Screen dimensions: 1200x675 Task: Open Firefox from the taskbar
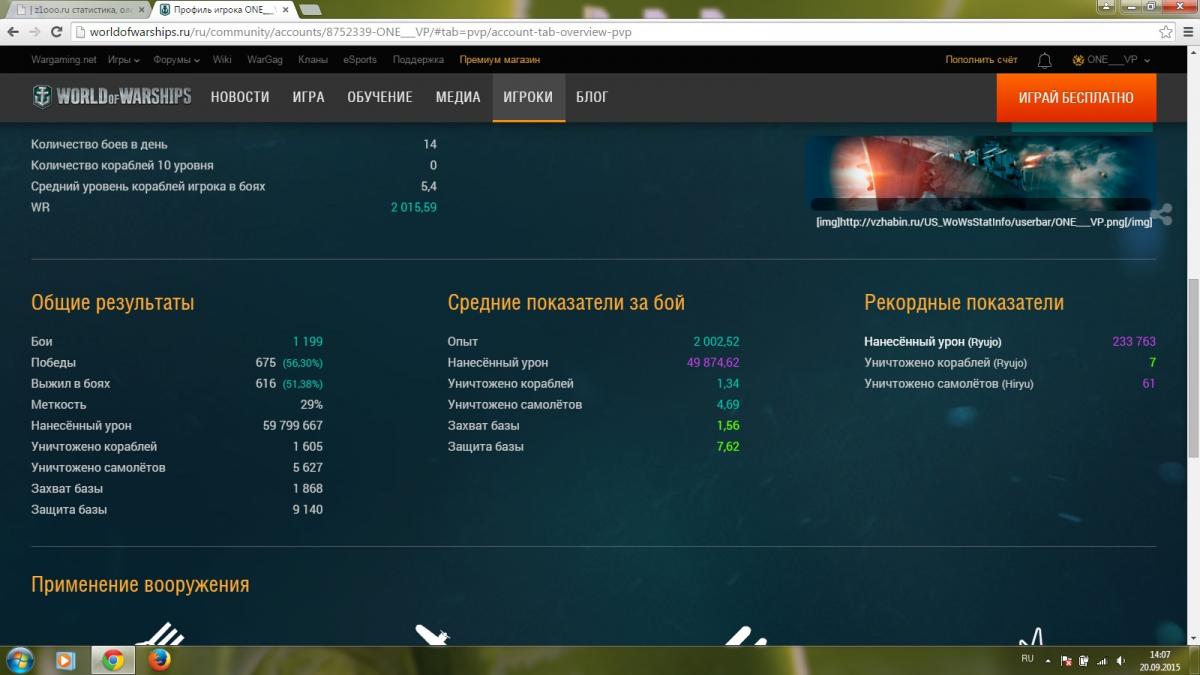158,660
